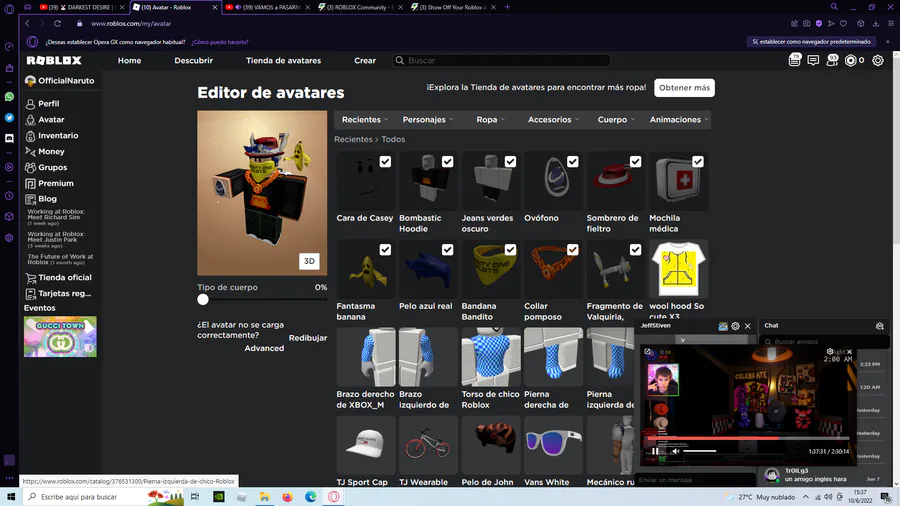This screenshot has height=506, width=900.
Task: Open Tienda de avatares nav item
Action: pyautogui.click(x=284, y=60)
